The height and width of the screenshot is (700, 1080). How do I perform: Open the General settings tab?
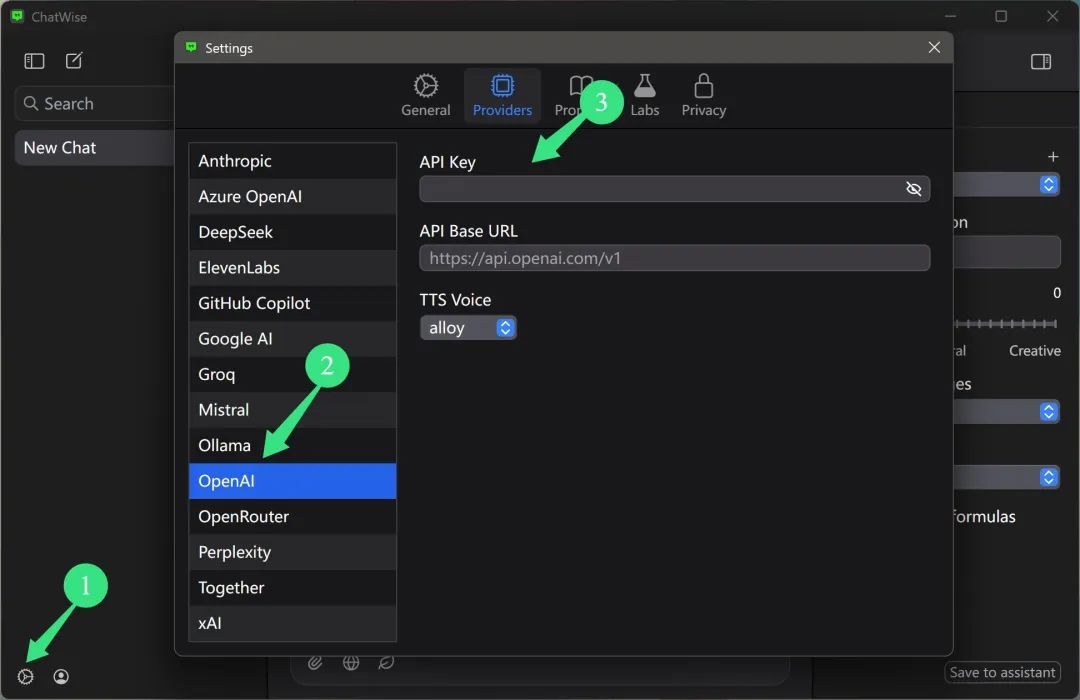point(426,95)
